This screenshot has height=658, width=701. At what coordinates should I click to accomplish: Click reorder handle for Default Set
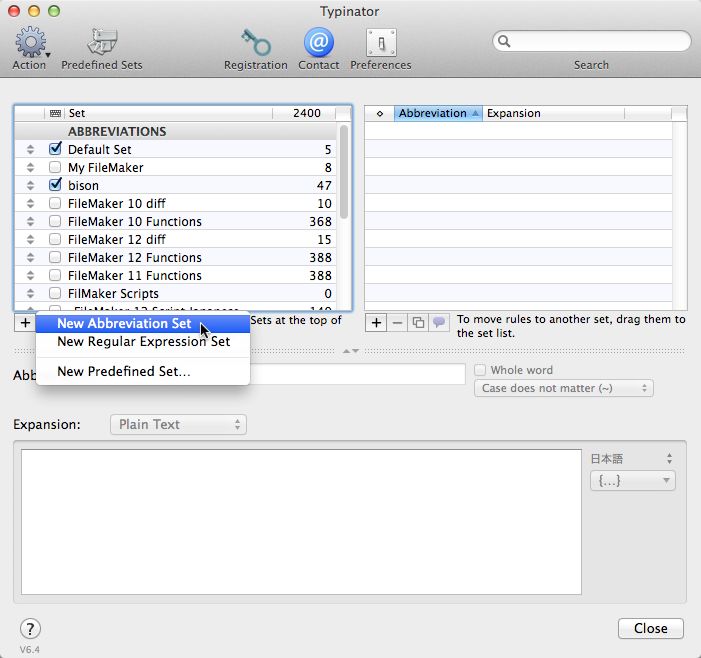[x=30, y=149]
